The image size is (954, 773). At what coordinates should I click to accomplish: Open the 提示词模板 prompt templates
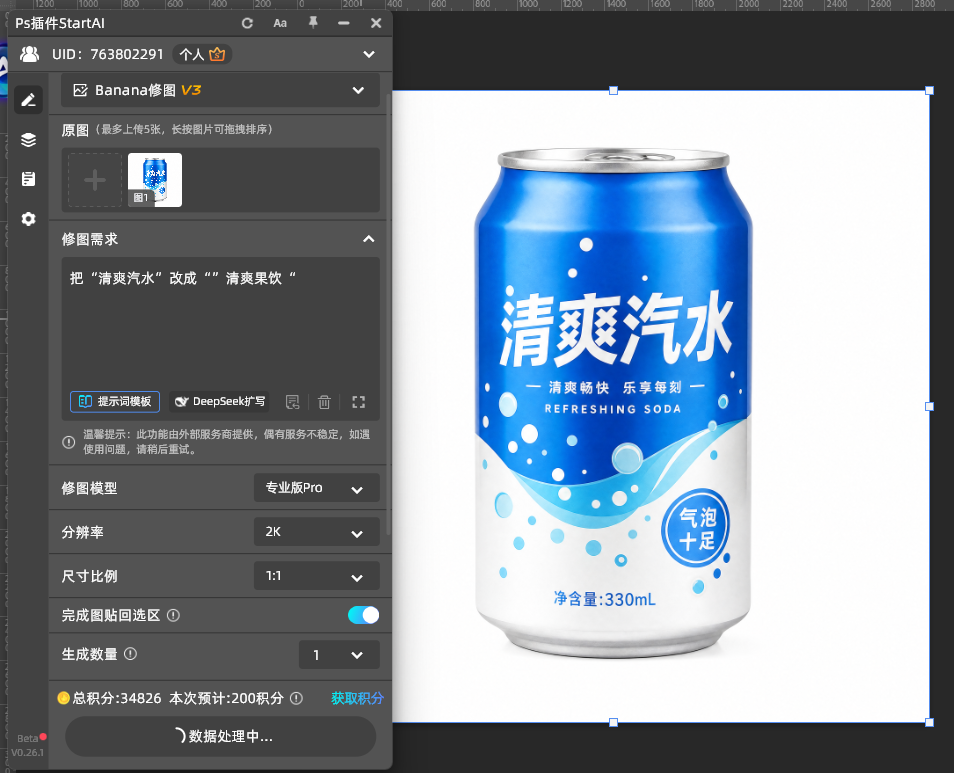pyautogui.click(x=115, y=402)
